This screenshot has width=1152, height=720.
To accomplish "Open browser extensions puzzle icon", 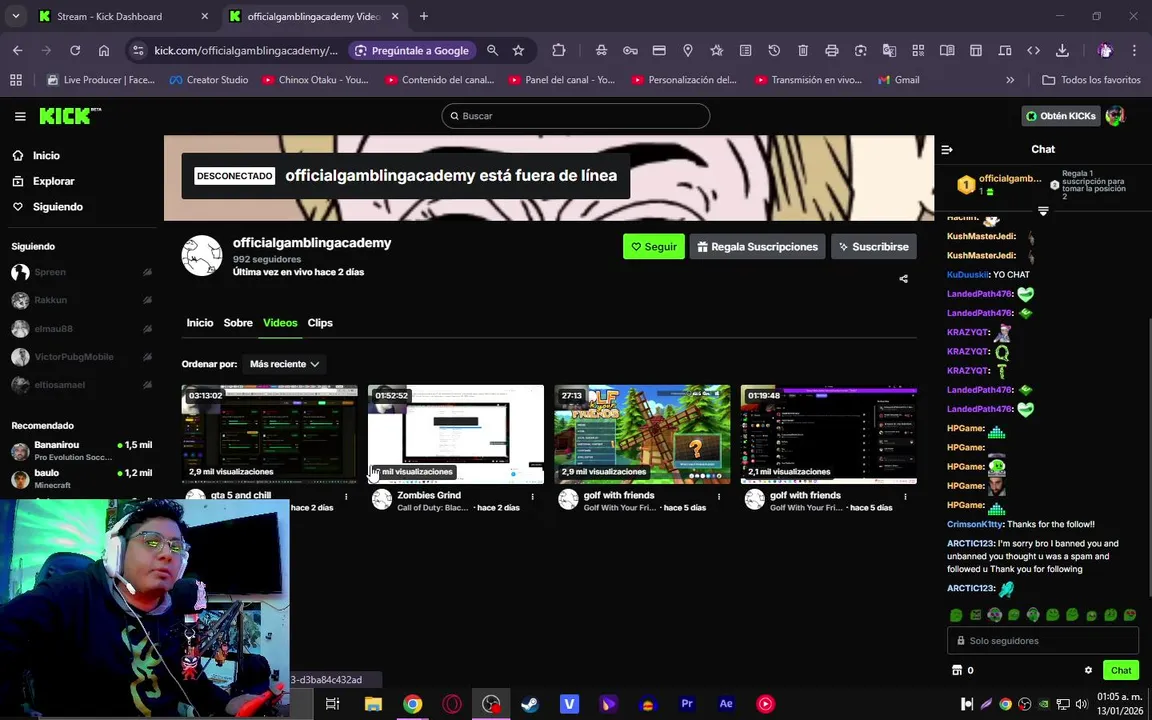I will point(559,51).
